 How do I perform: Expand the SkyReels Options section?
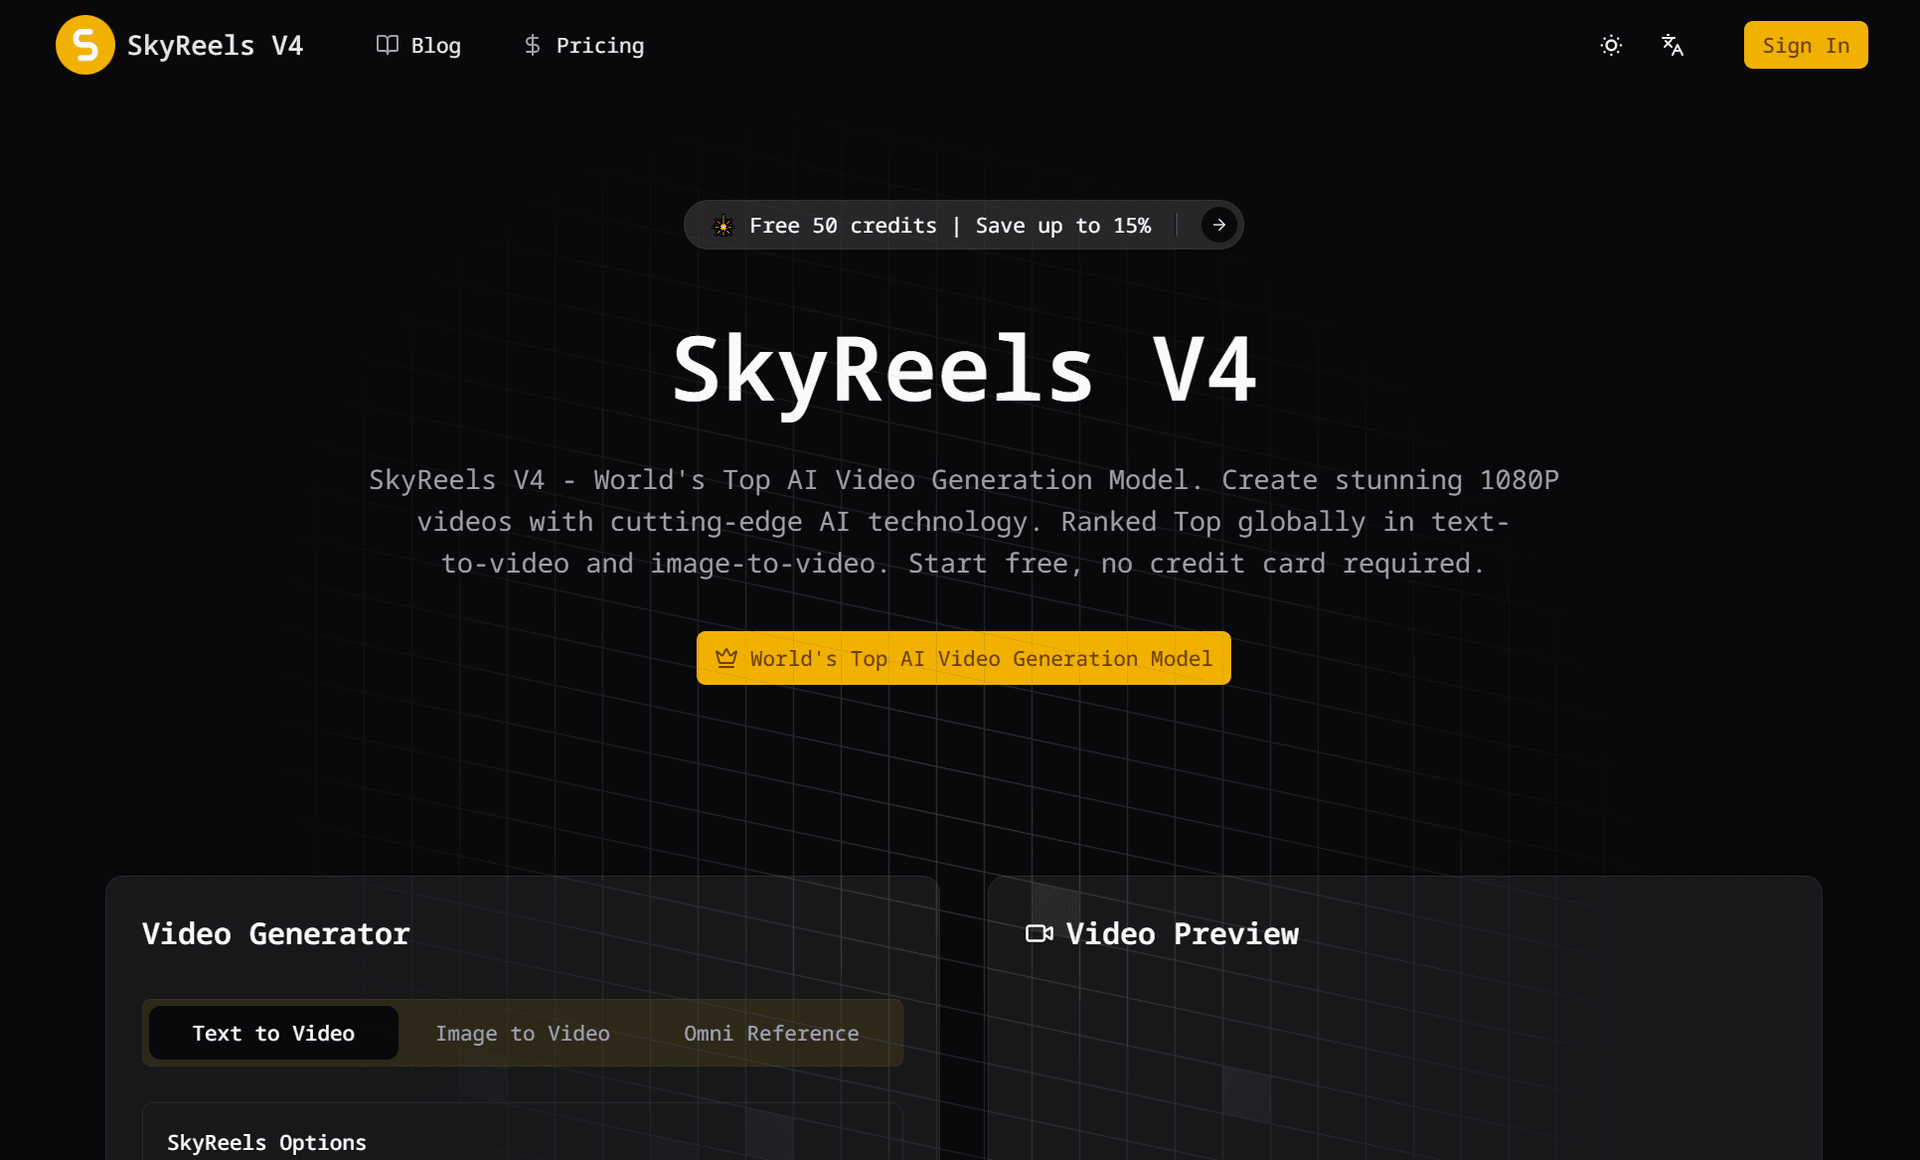point(266,1142)
